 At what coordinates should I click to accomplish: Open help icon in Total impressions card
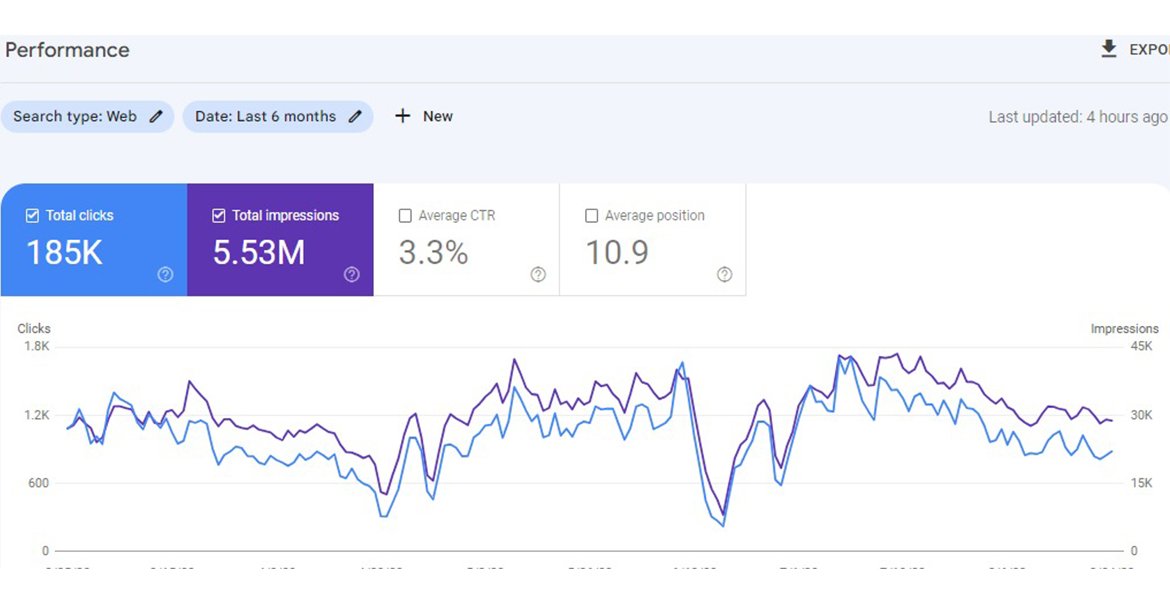351,275
